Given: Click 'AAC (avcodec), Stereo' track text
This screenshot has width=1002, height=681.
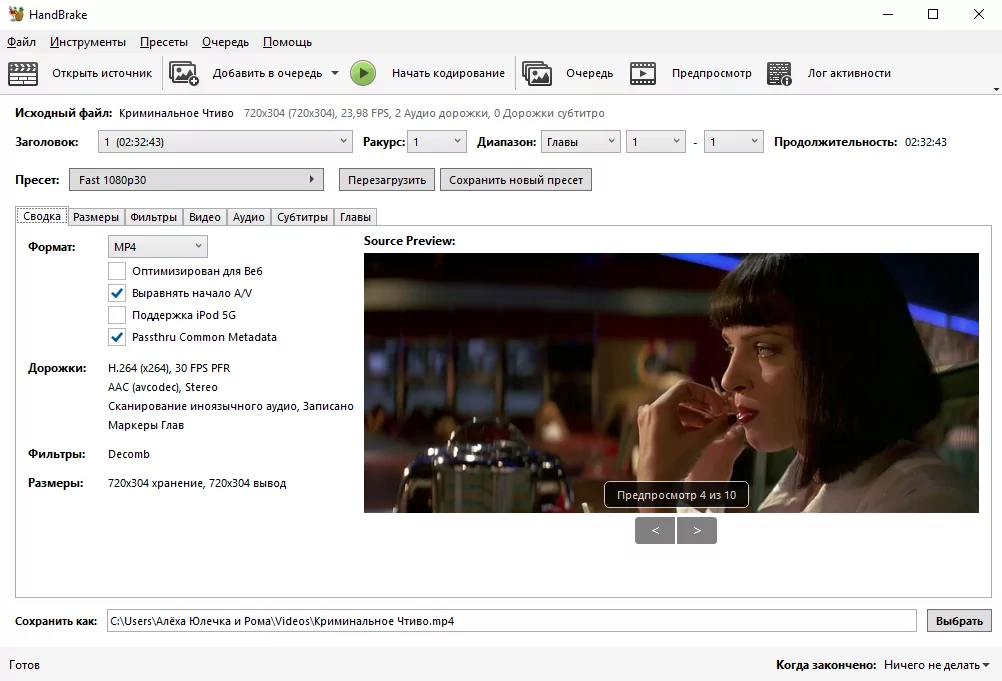Looking at the screenshot, I should (x=163, y=387).
